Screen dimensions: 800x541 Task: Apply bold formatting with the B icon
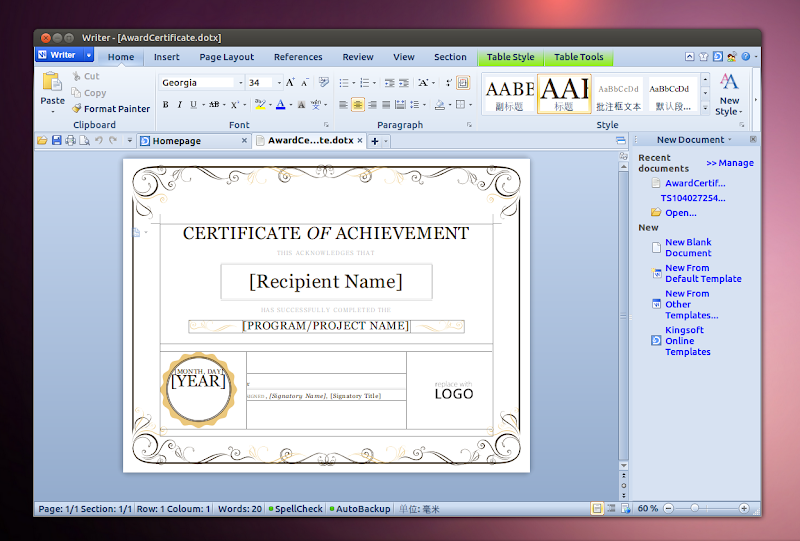pyautogui.click(x=166, y=105)
